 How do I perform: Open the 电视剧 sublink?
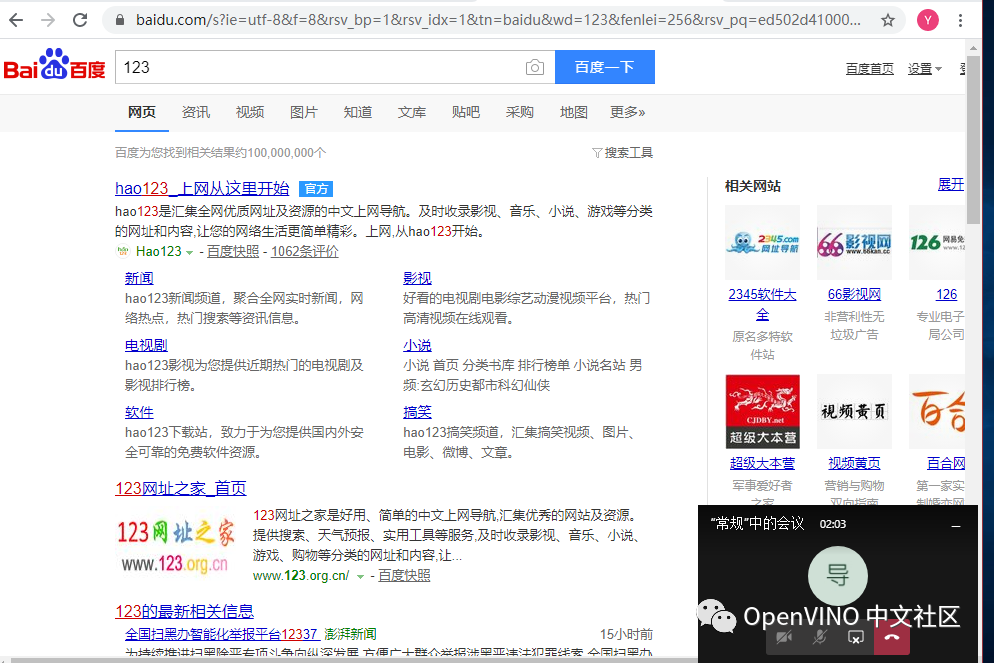pos(146,345)
